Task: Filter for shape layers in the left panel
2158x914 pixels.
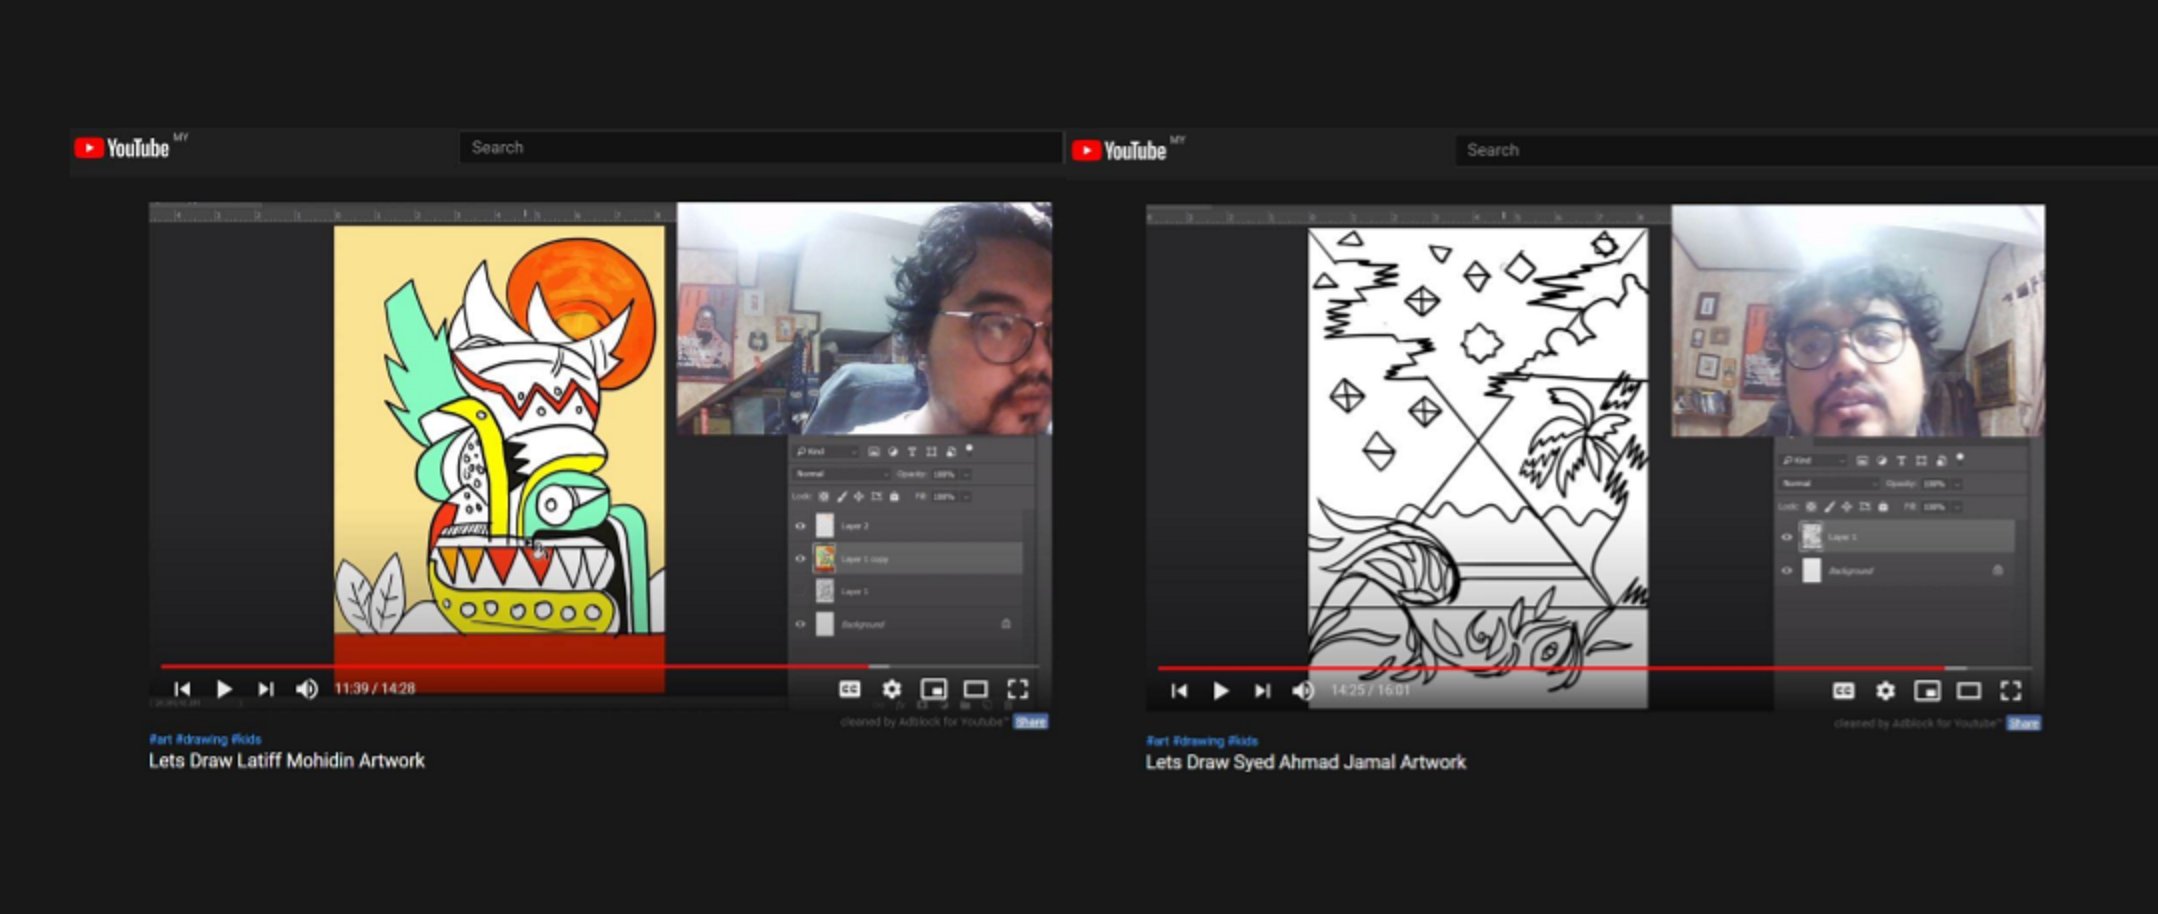Action: 931,452
